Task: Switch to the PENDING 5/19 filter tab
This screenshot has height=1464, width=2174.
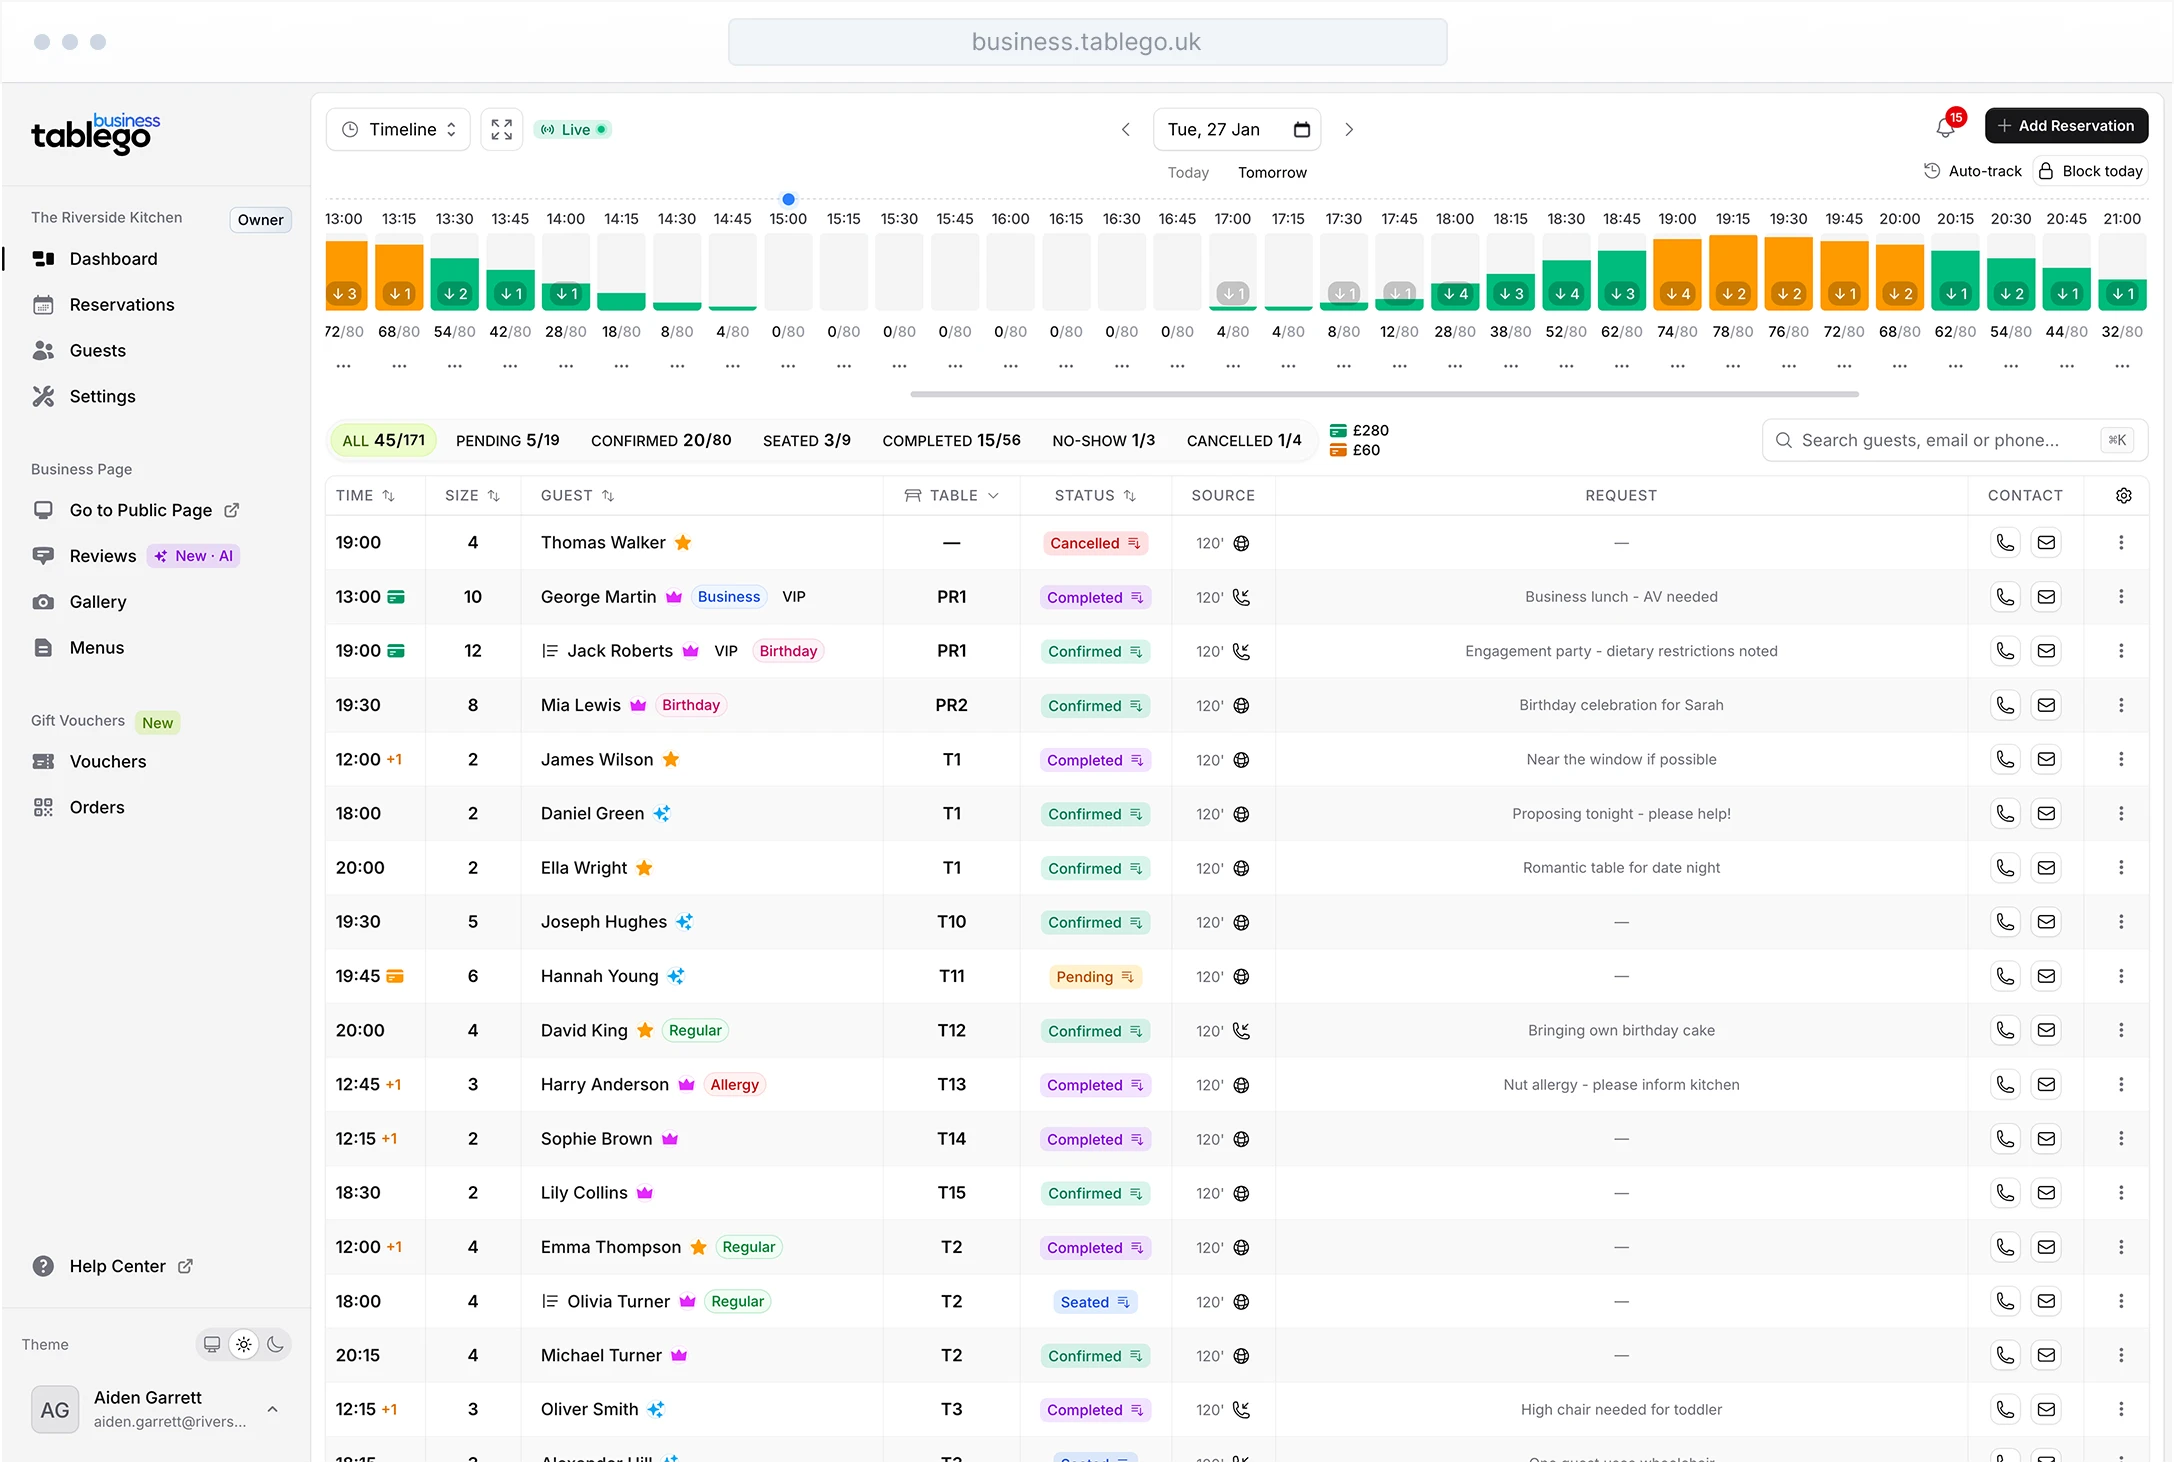Action: pos(507,440)
